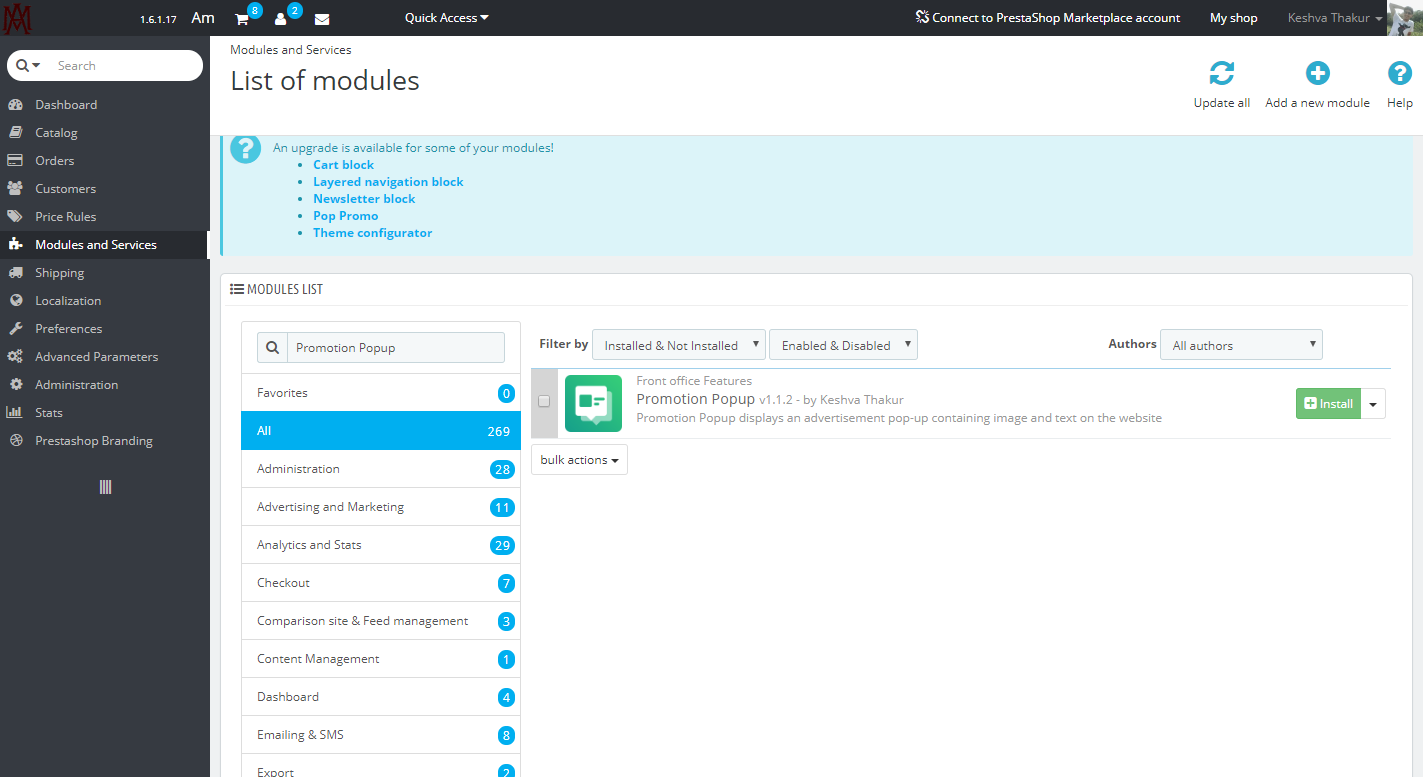Open Quick Access menu
Image resolution: width=1423 pixels, height=777 pixels.
[446, 18]
